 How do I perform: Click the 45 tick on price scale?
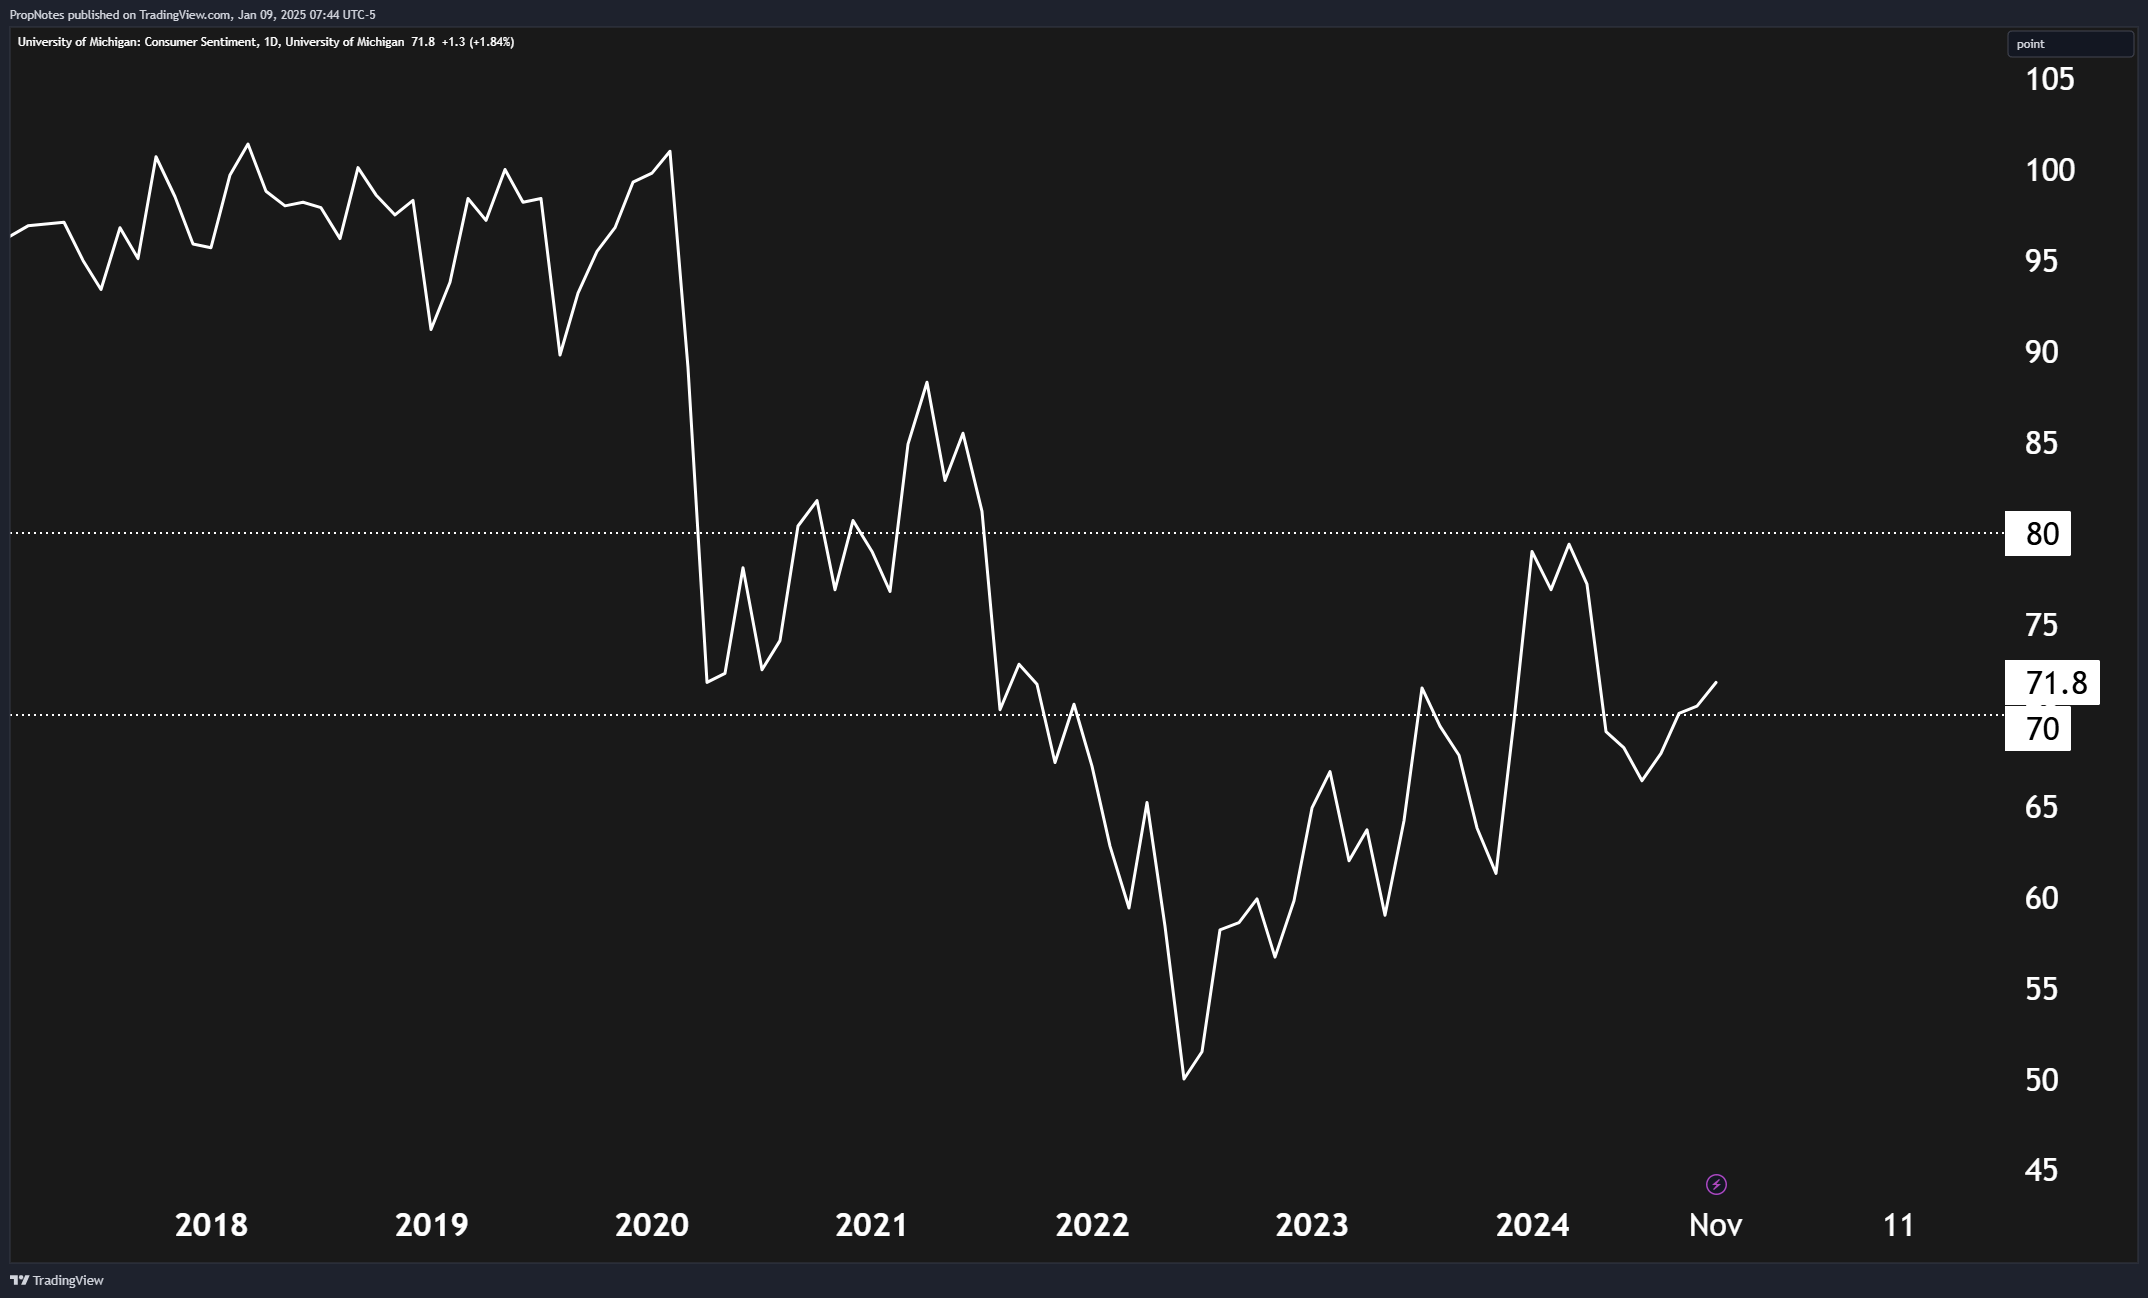2042,1170
